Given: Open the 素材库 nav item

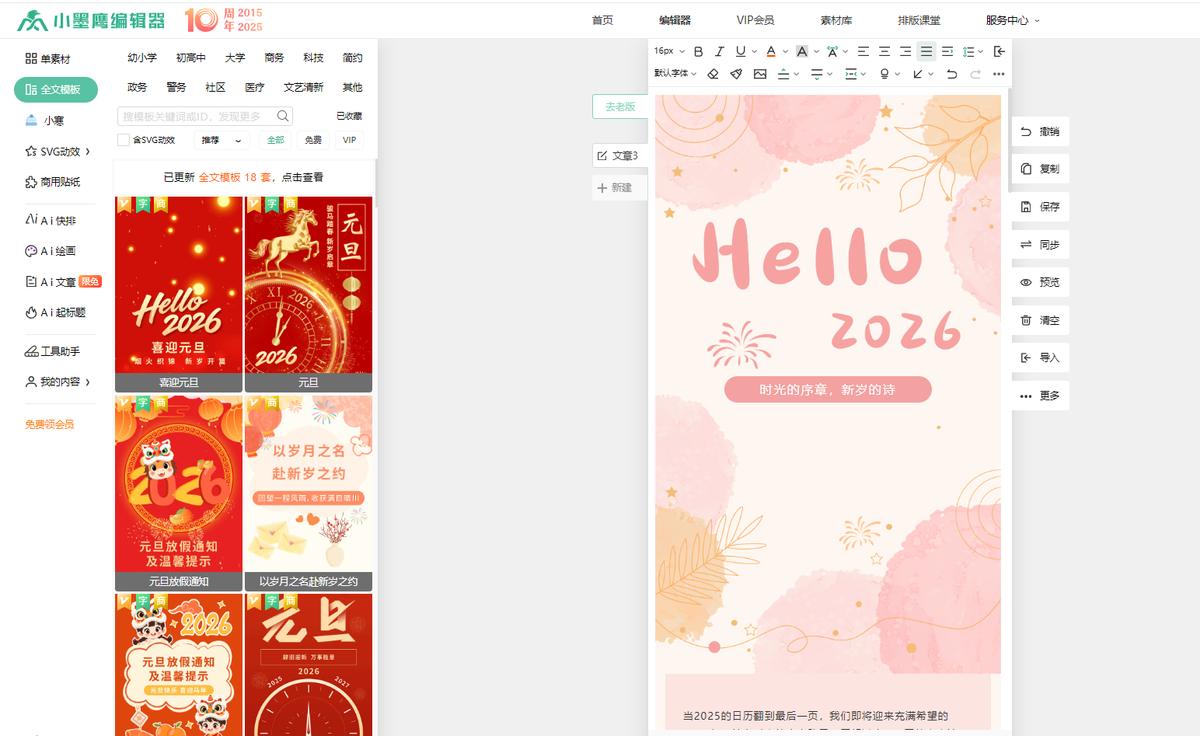Looking at the screenshot, I should click(x=836, y=20).
